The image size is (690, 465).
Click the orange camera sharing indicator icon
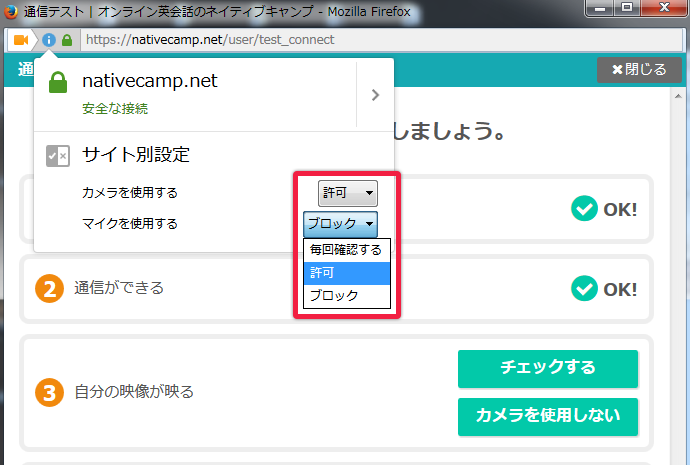20,40
